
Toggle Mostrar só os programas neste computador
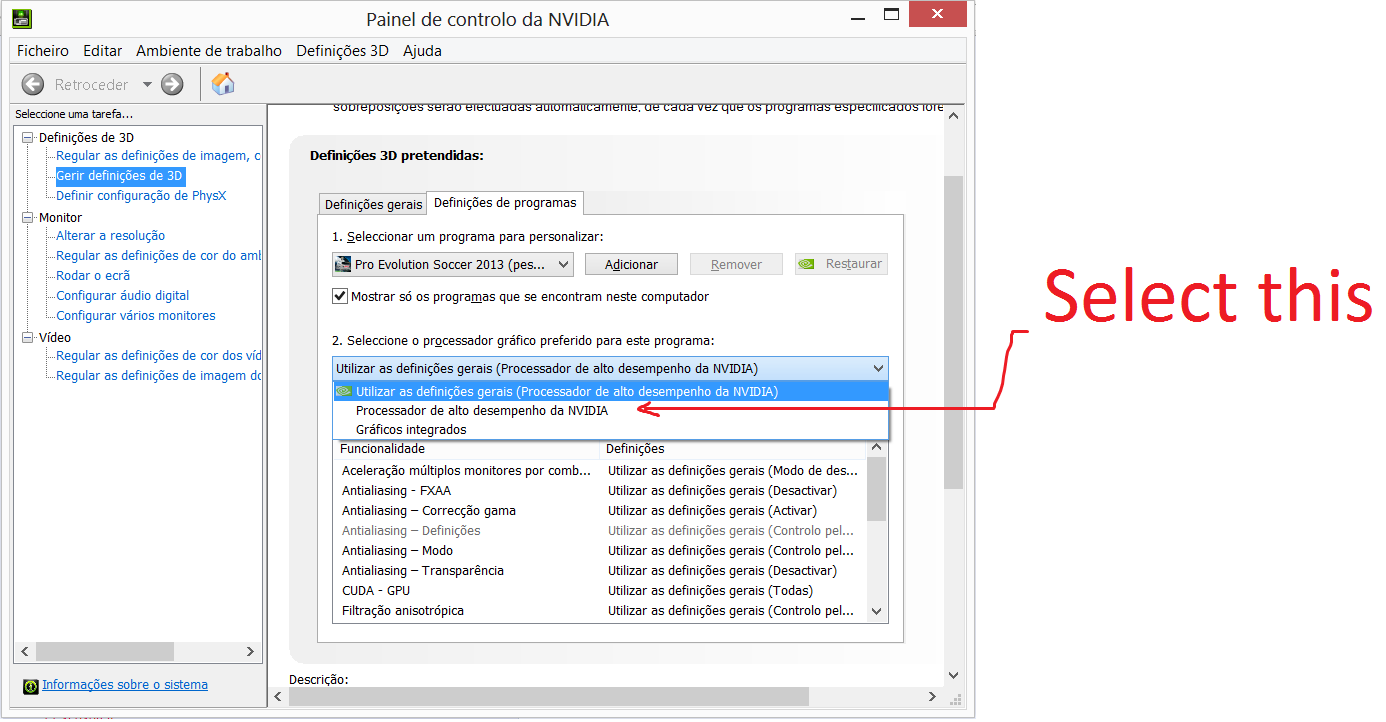(340, 297)
